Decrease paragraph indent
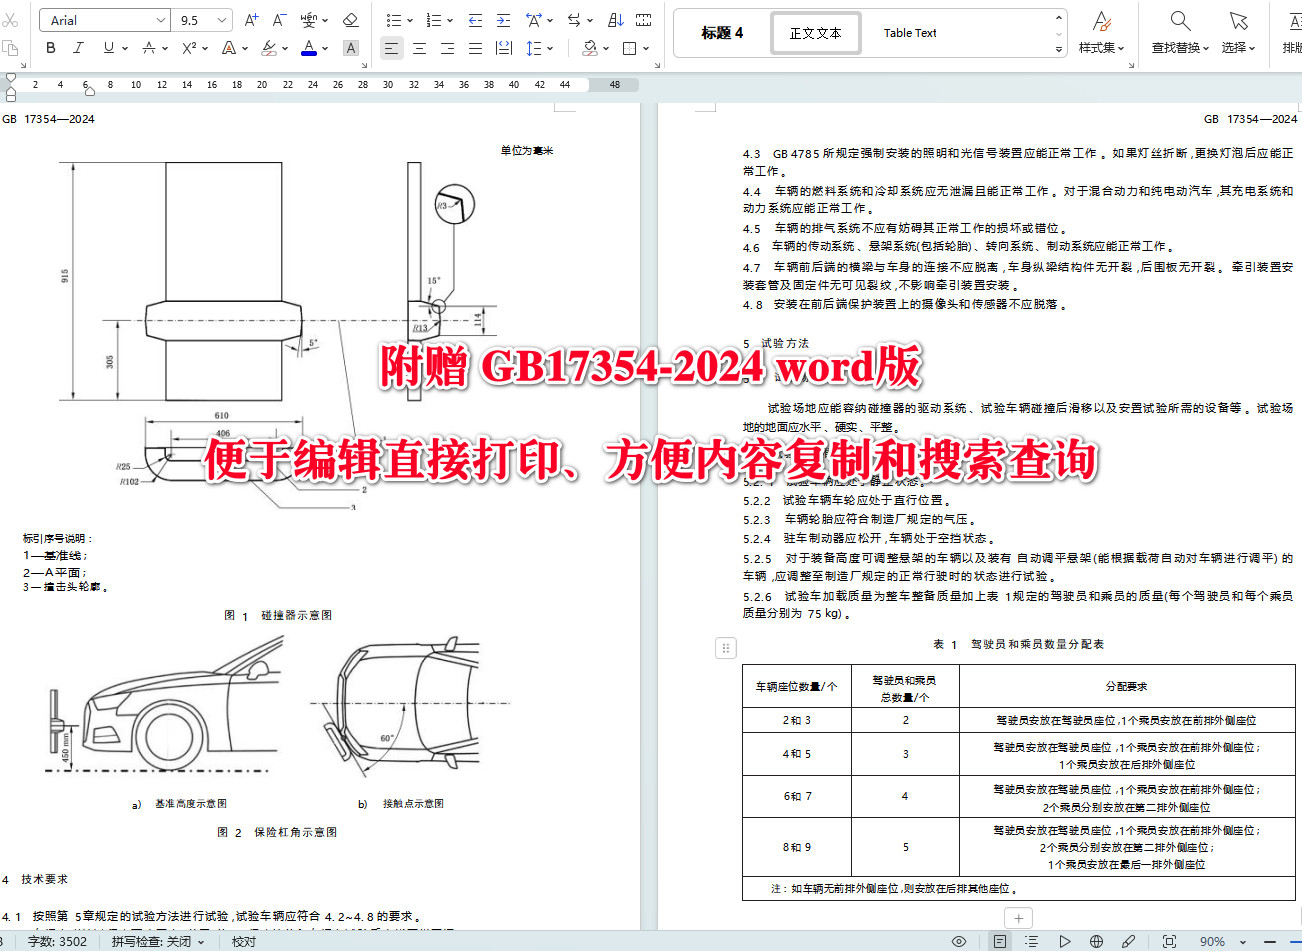Image resolution: width=1302 pixels, height=951 pixels. pos(475,20)
